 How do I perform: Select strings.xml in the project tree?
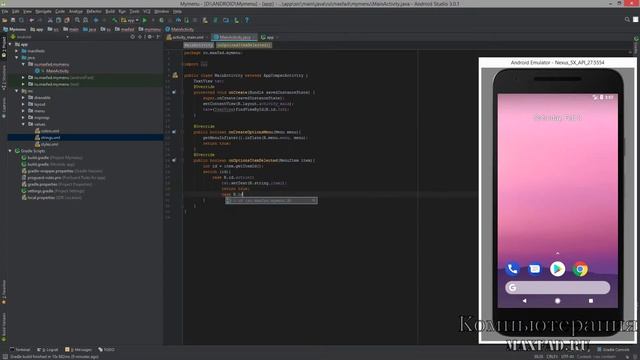(x=50, y=138)
